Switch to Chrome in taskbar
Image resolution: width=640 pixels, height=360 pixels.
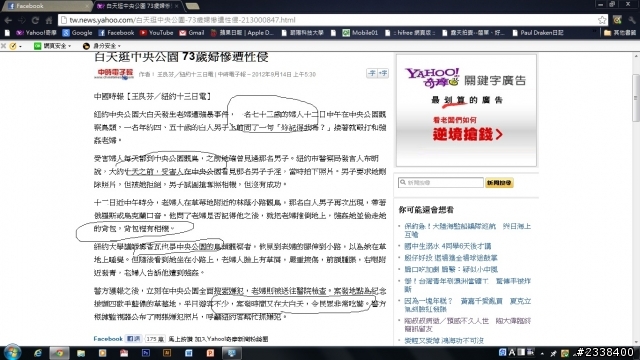tap(60, 353)
